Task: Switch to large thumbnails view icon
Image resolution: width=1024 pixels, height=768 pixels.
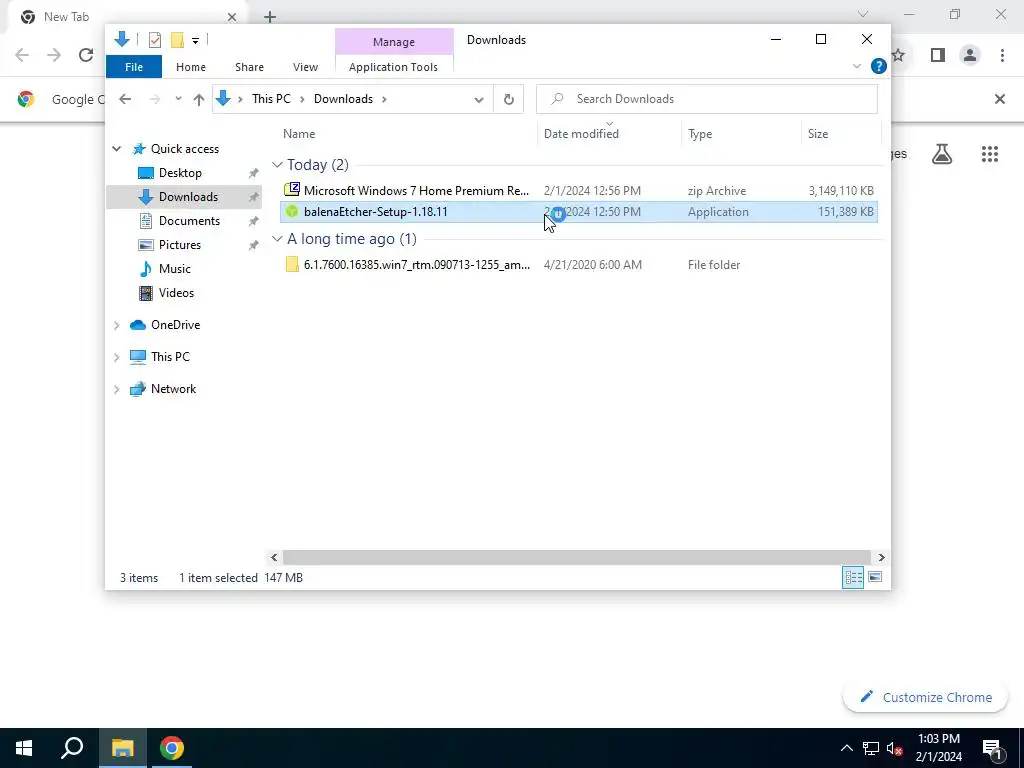Action: [875, 577]
